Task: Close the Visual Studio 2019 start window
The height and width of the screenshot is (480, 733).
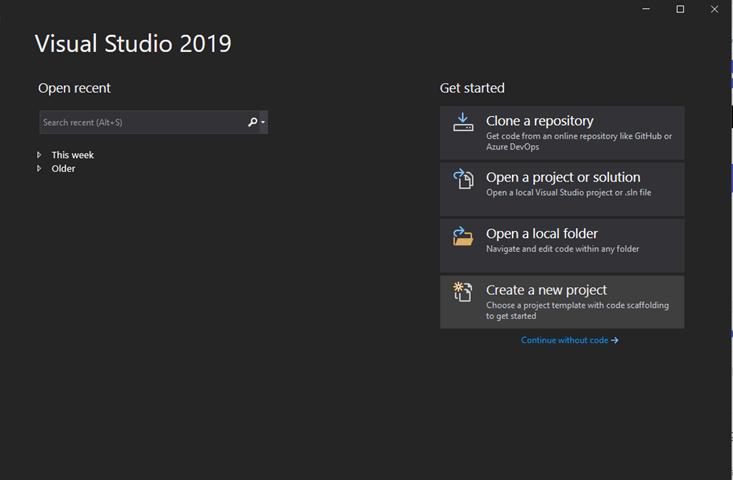Action: tap(714, 9)
